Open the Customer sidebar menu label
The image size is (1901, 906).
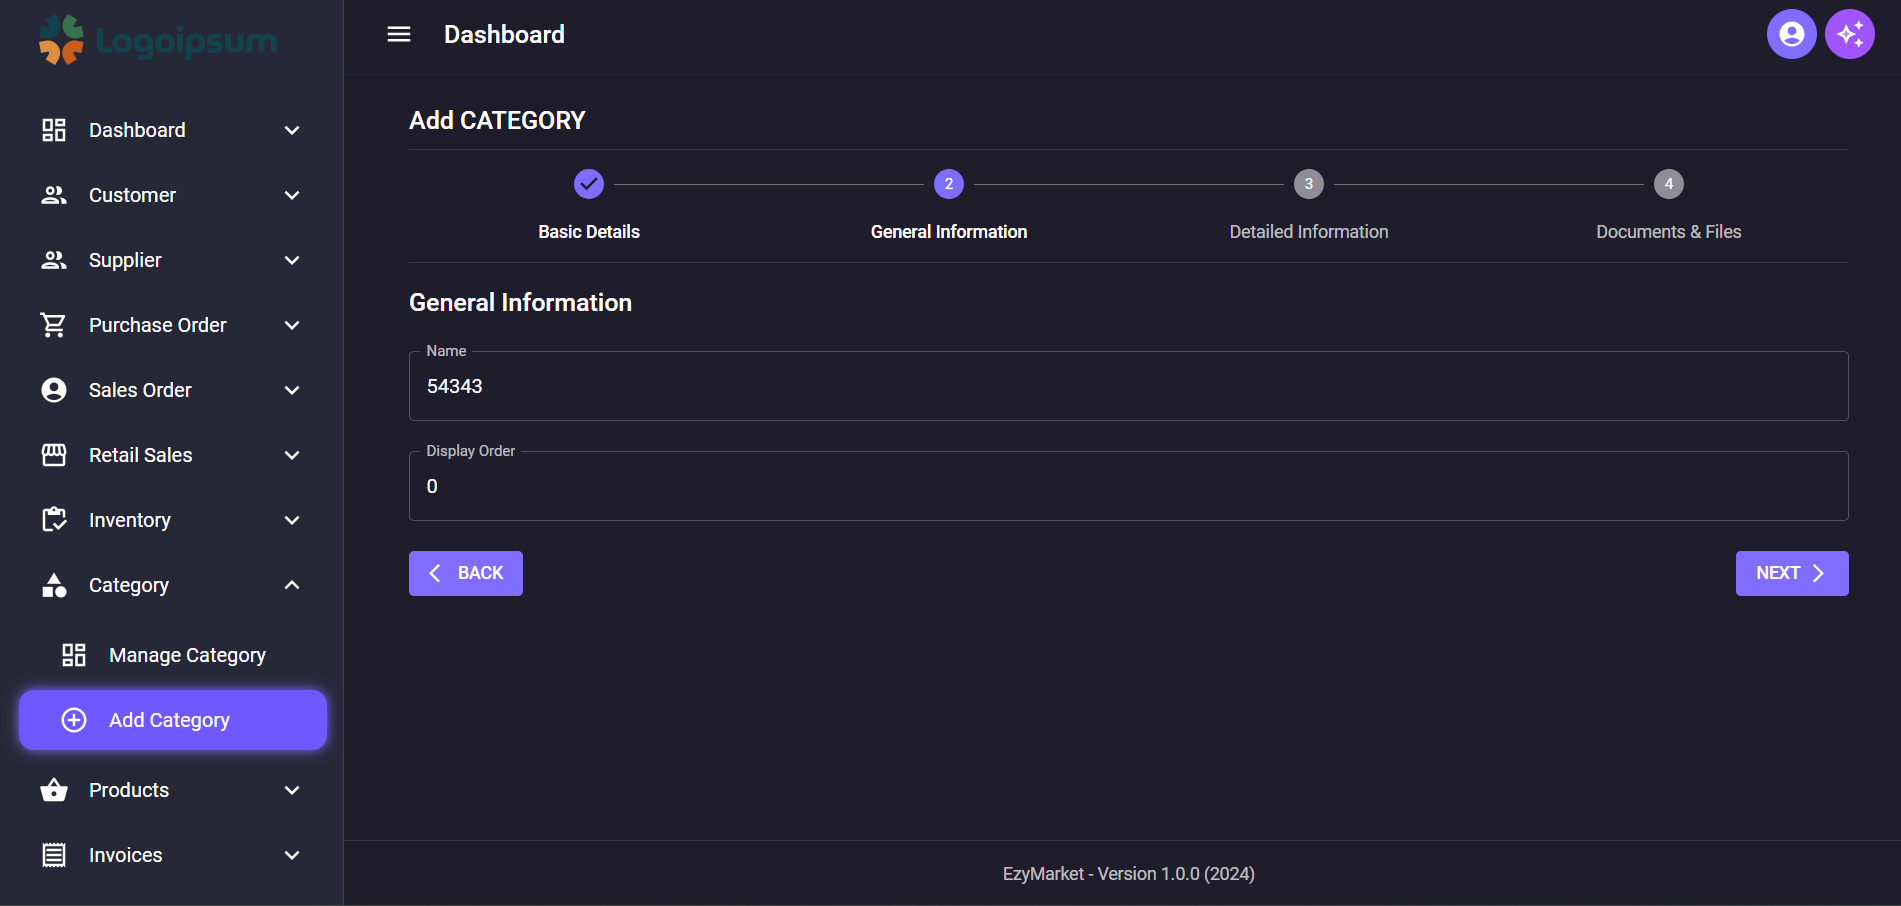tap(132, 195)
